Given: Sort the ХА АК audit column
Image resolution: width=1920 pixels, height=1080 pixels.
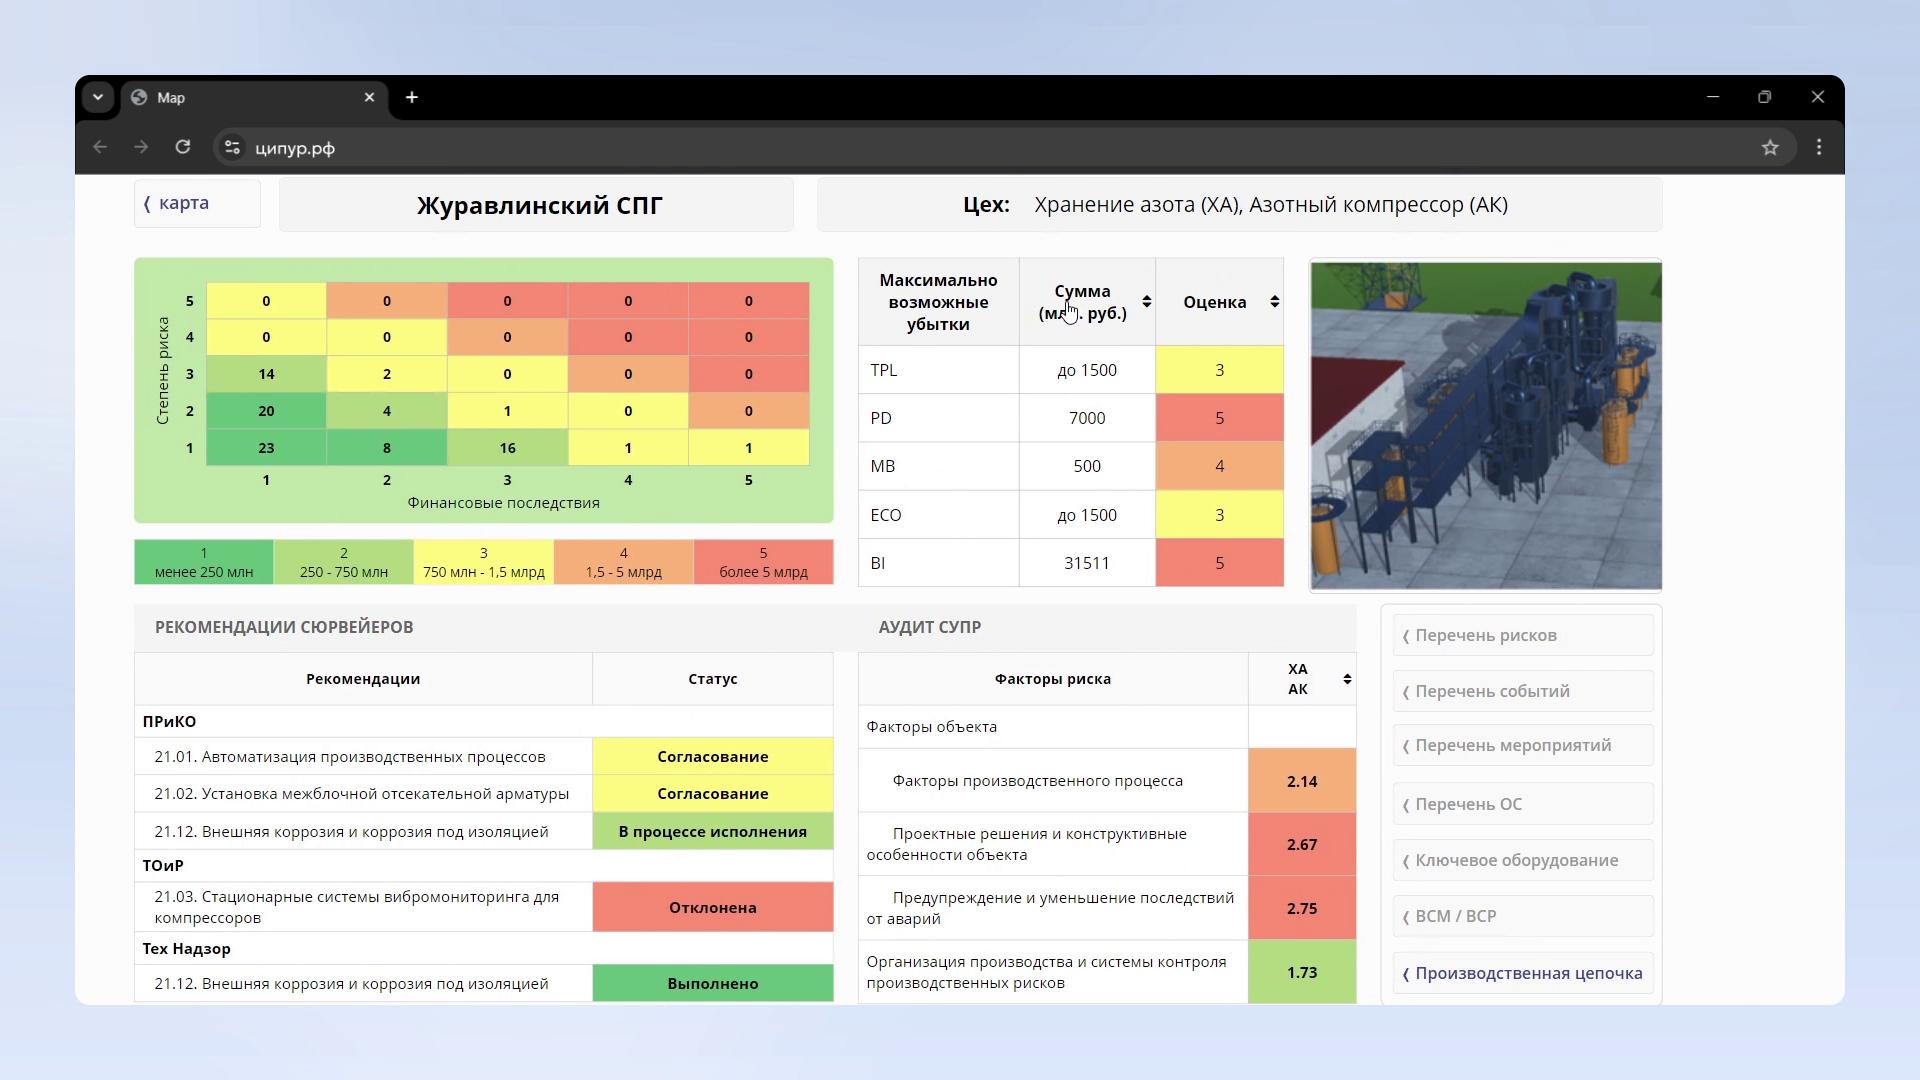Looking at the screenshot, I should click(1347, 679).
